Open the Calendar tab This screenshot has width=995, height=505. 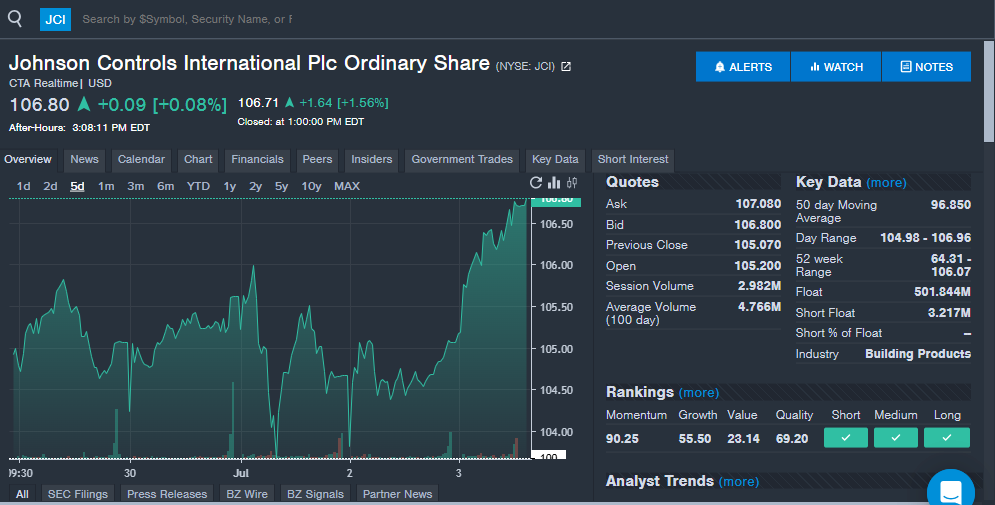[x=141, y=160]
